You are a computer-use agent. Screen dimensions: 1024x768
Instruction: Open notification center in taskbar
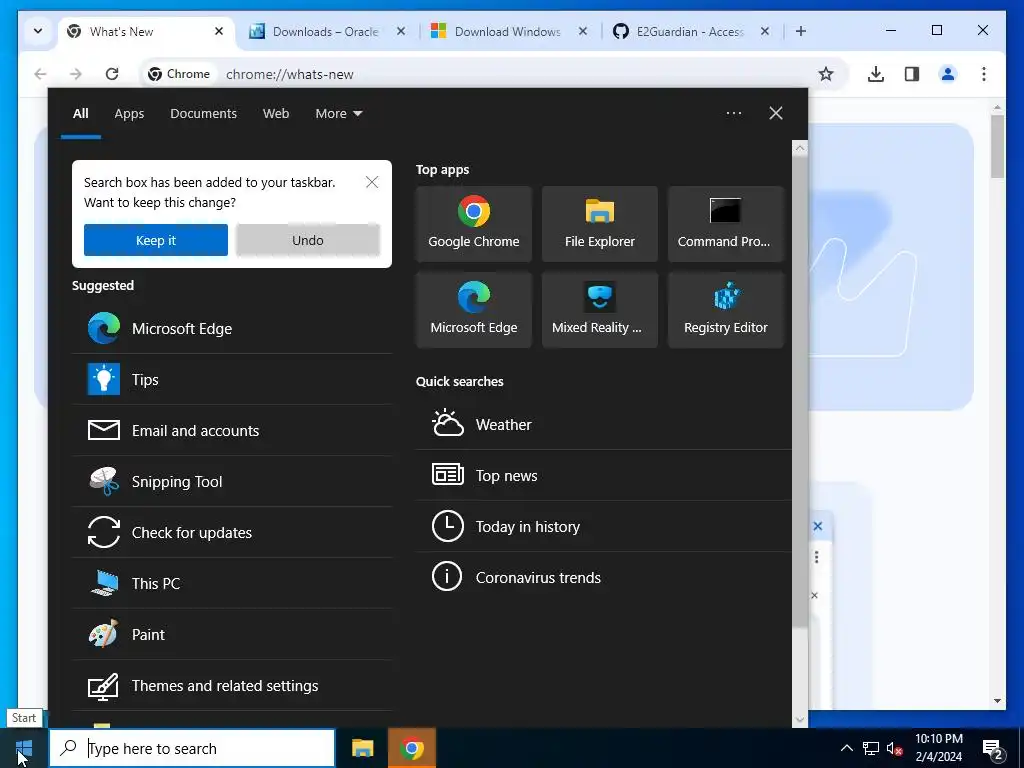(x=993, y=748)
